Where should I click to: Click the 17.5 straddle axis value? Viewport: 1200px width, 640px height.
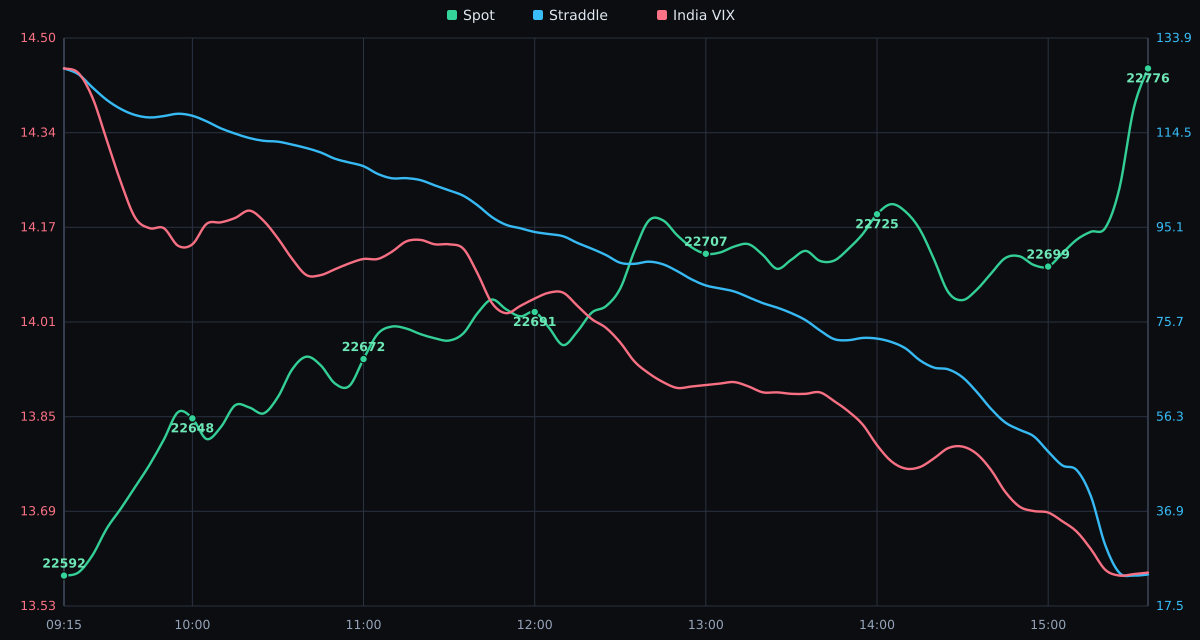(x=1170, y=606)
